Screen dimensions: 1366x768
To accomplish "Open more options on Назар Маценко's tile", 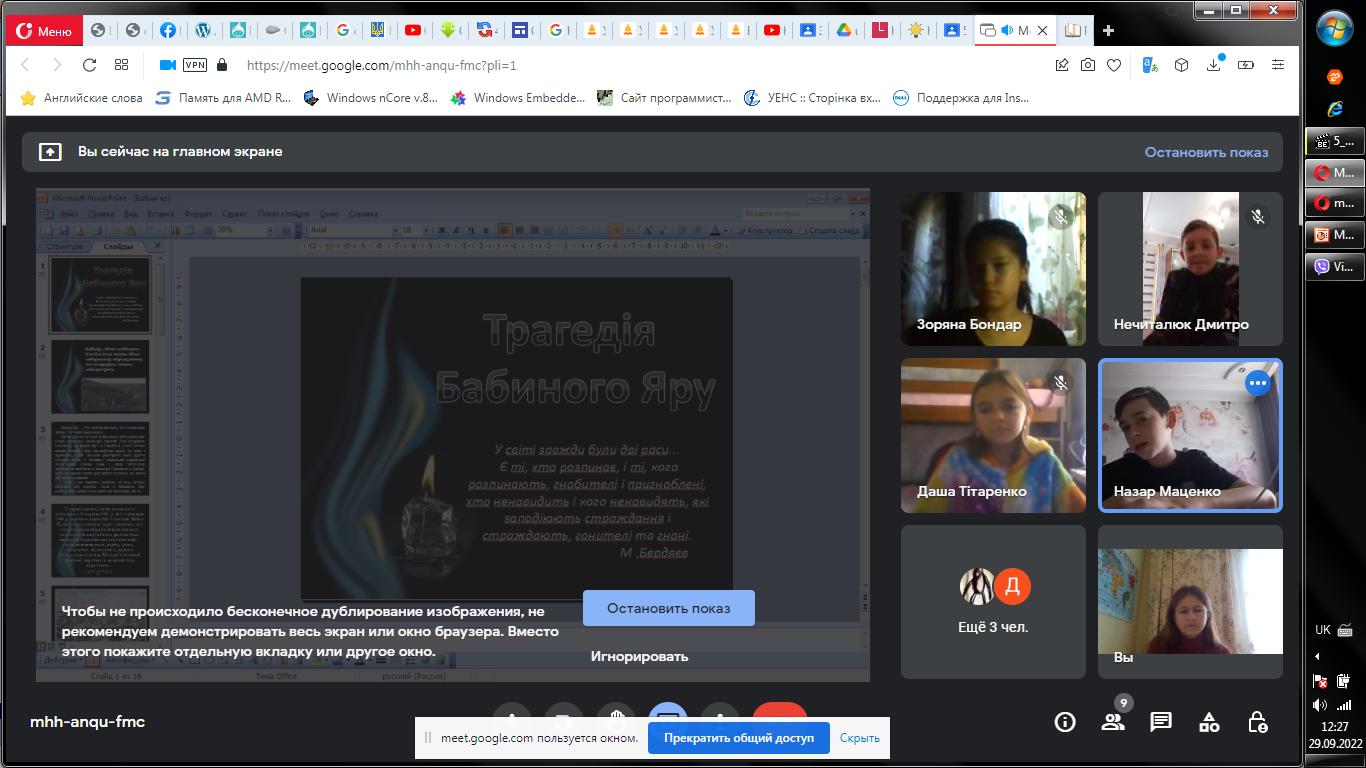I will point(1257,383).
